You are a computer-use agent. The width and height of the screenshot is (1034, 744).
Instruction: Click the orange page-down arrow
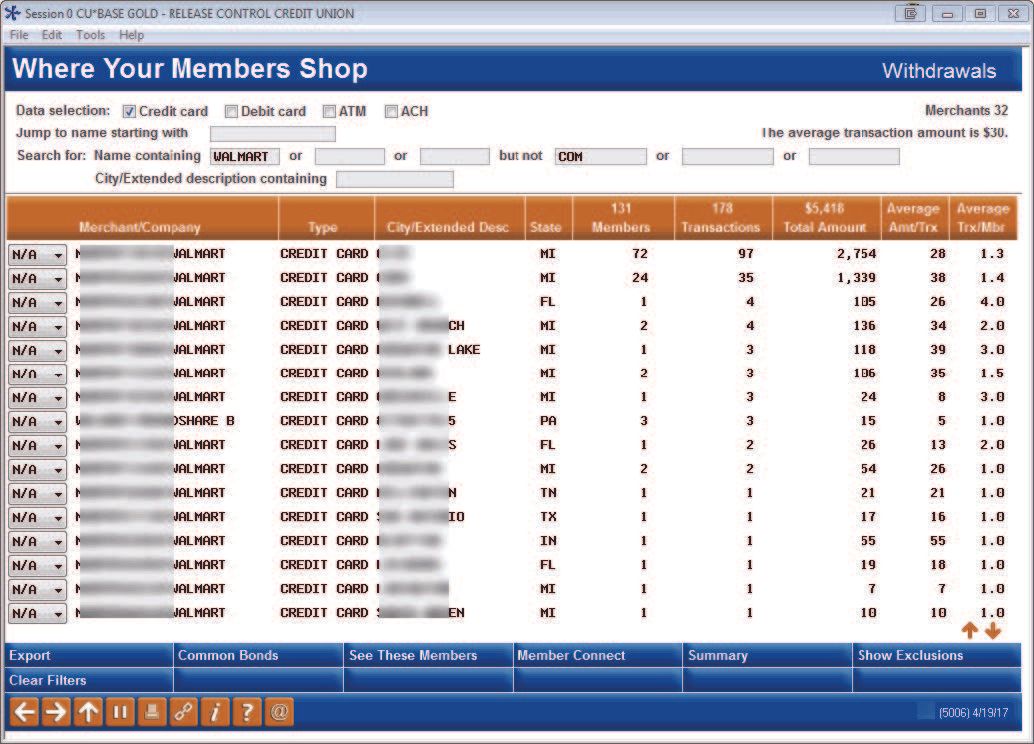click(992, 631)
